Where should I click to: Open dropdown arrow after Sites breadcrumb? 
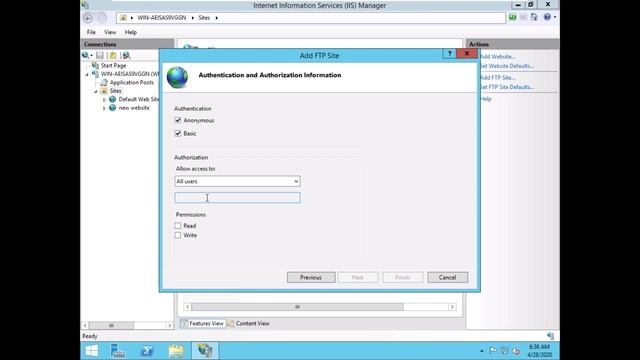[x=217, y=18]
